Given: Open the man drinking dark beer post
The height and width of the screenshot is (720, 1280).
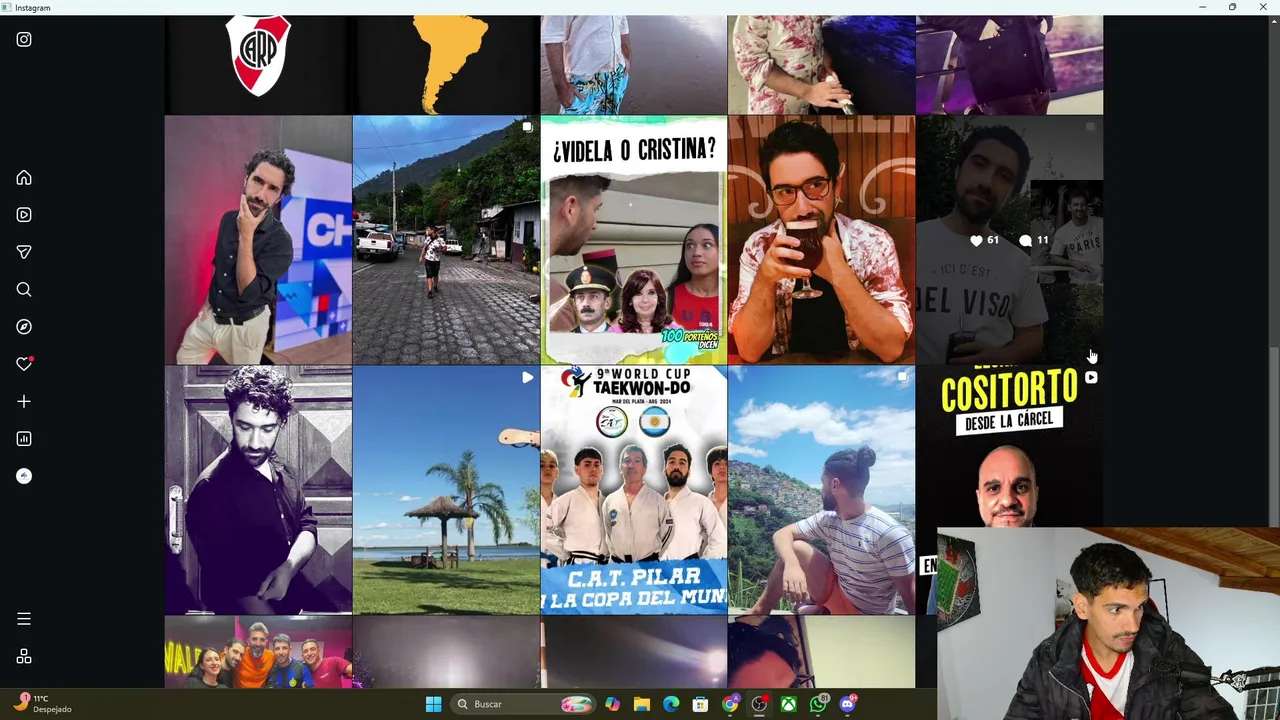Looking at the screenshot, I should tap(822, 240).
